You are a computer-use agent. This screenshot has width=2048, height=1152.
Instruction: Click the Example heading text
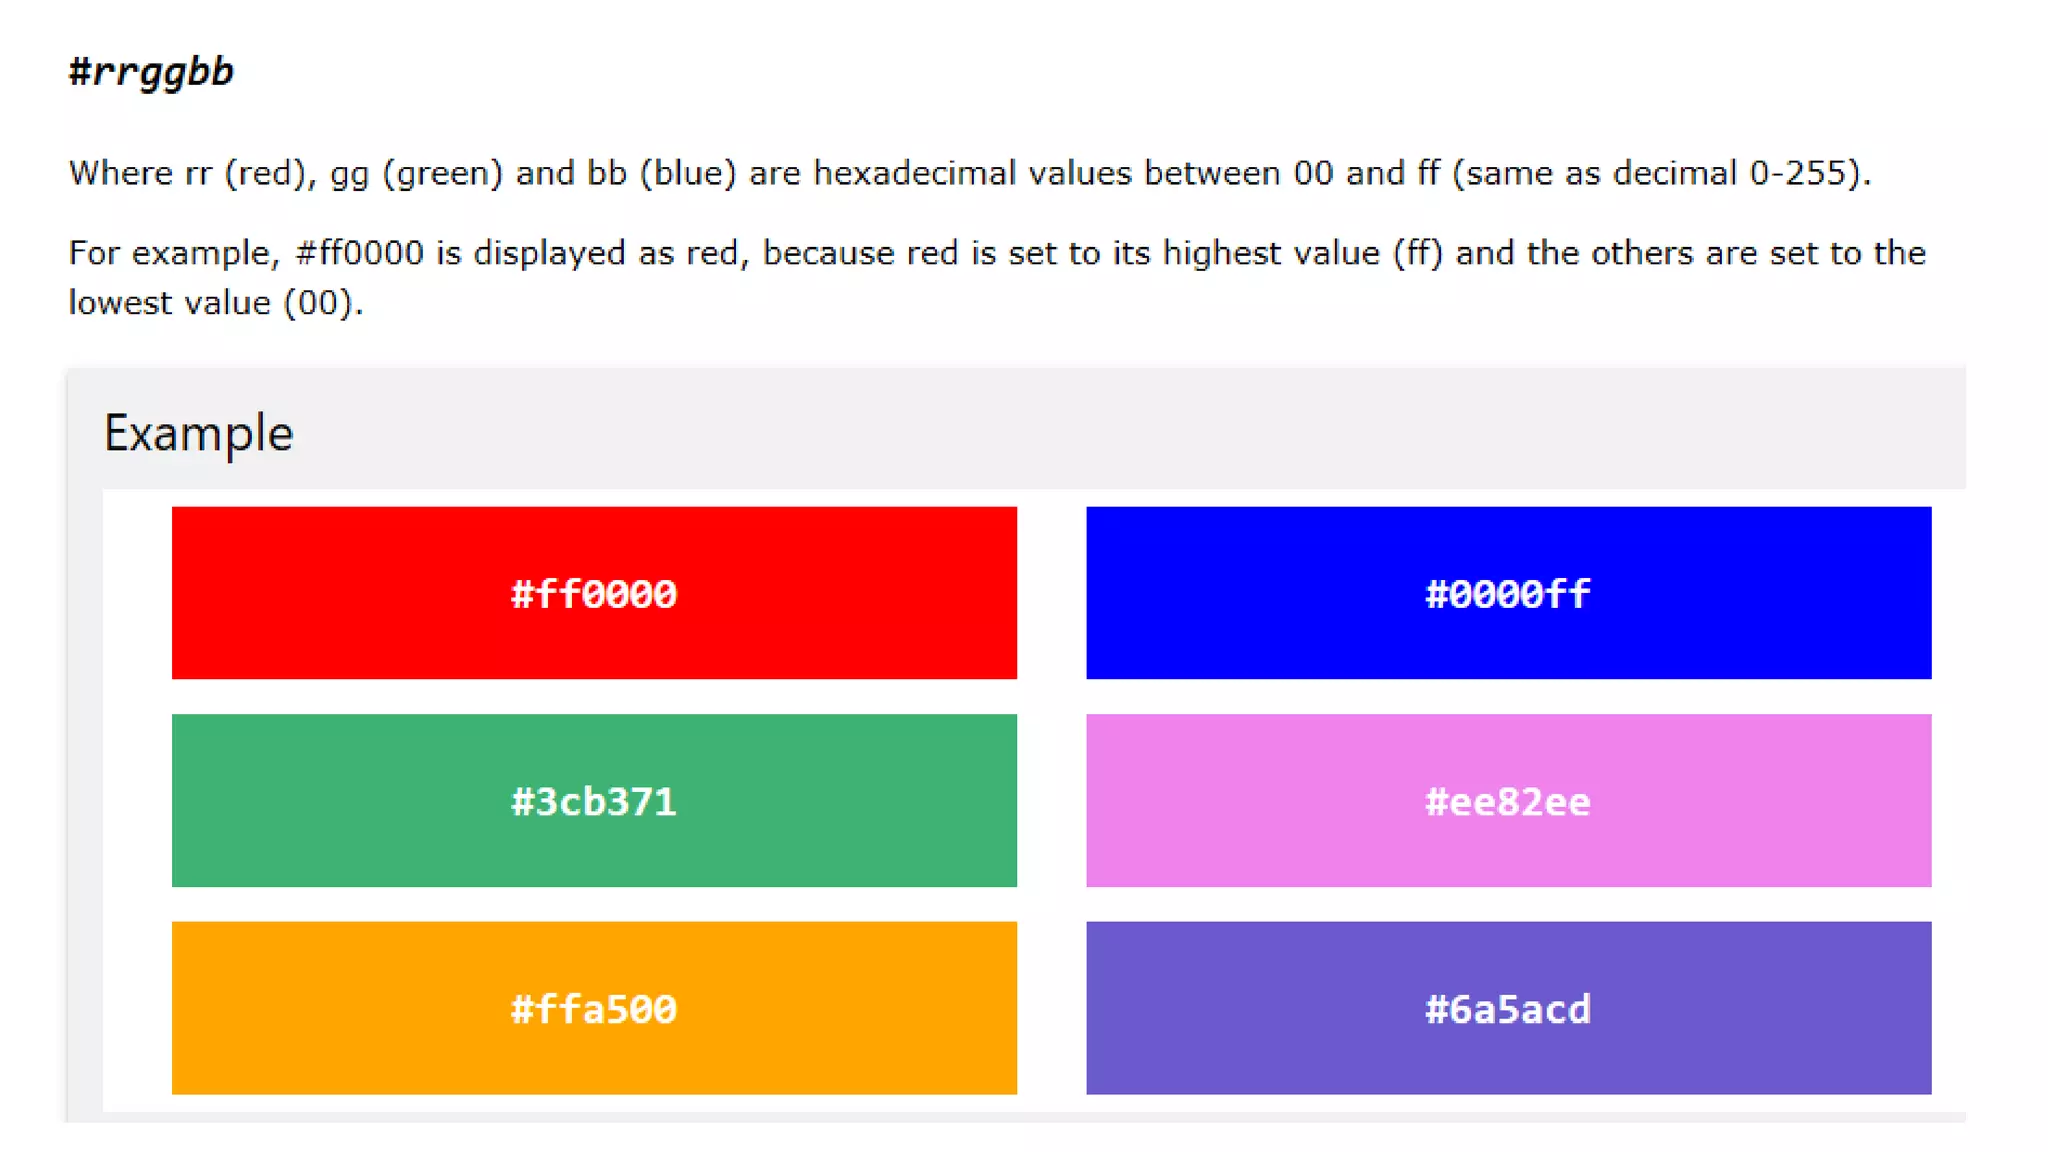198,434
